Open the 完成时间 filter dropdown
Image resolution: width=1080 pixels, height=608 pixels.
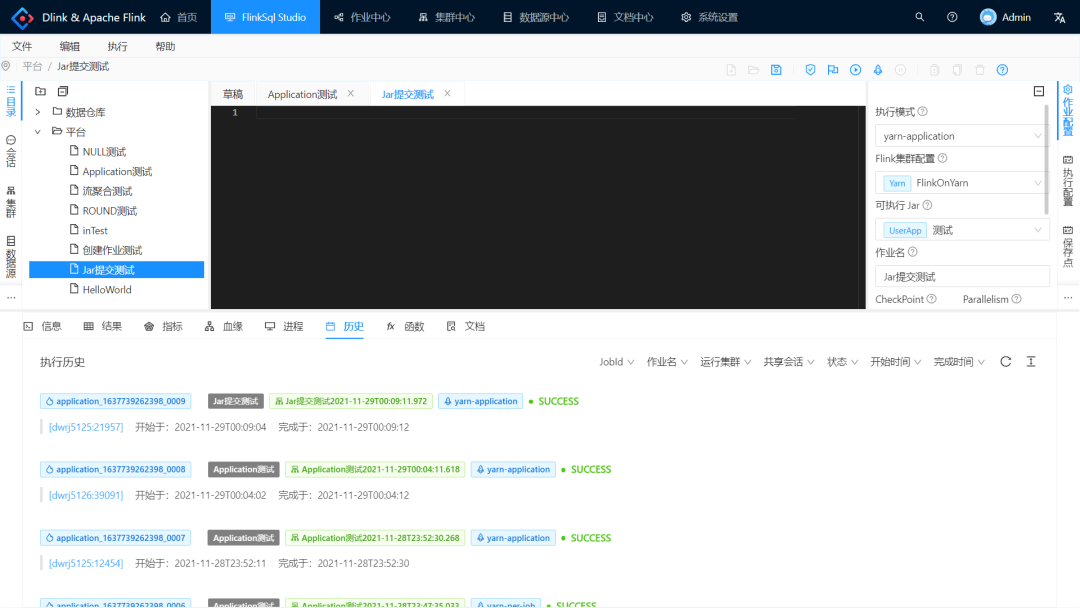[x=959, y=361]
